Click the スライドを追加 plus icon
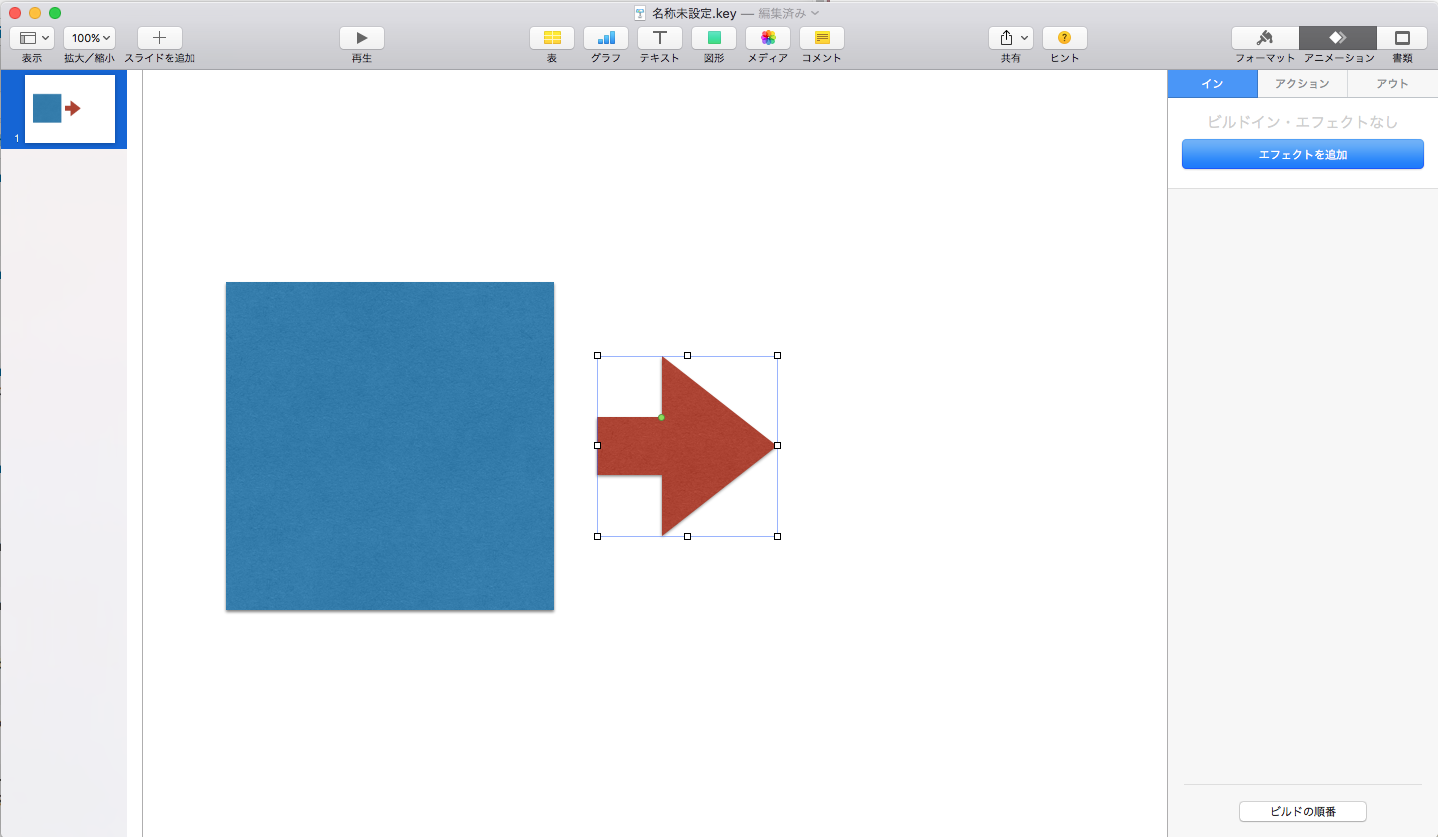Screen dimensions: 1438x837 pyautogui.click(x=159, y=38)
